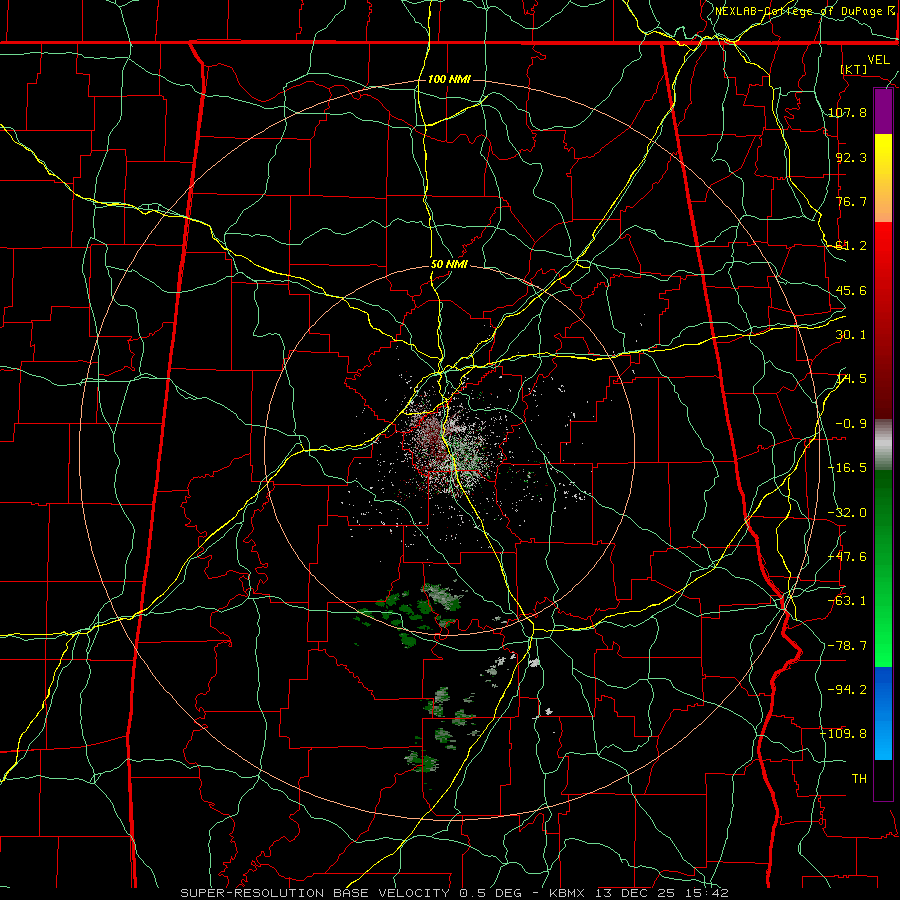Screen dimensions: 900x900
Task: Click the -0.9 value on velocity scale
Action: (851, 424)
